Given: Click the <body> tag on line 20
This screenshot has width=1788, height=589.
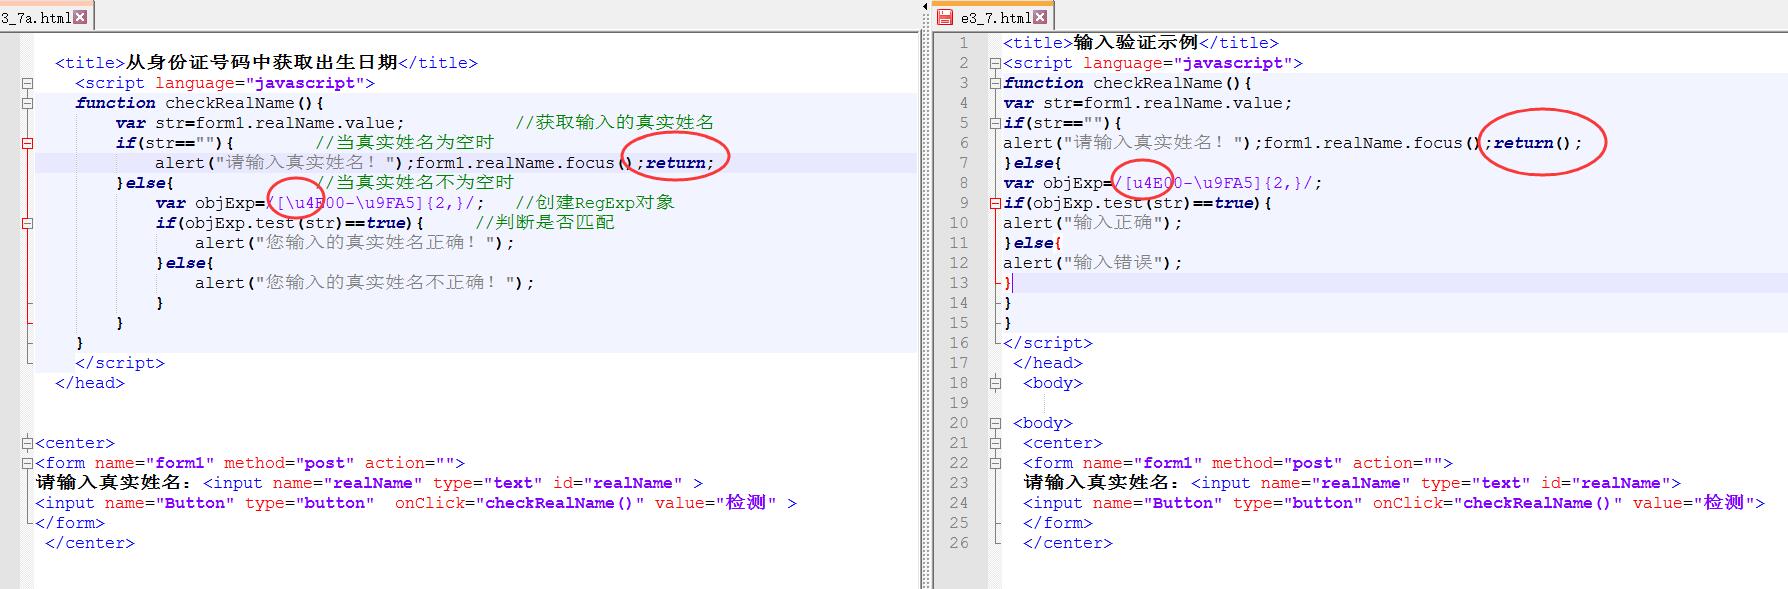Looking at the screenshot, I should tap(1043, 423).
